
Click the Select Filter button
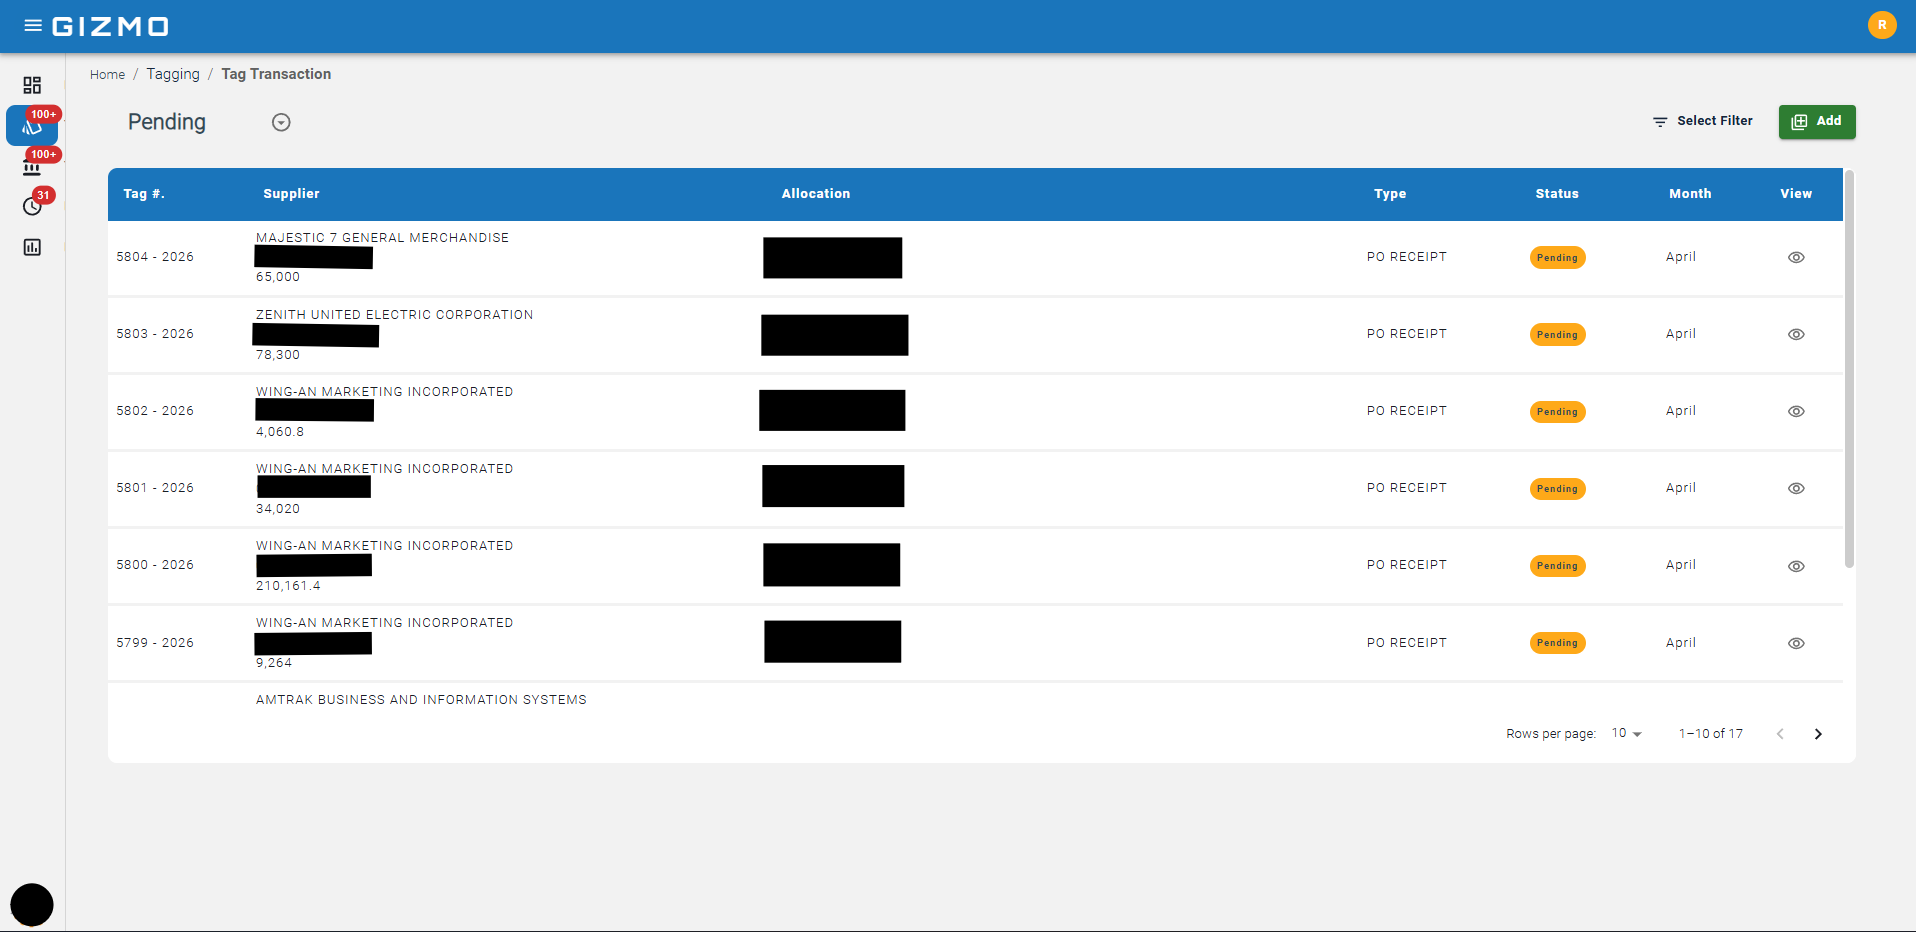1703,121
